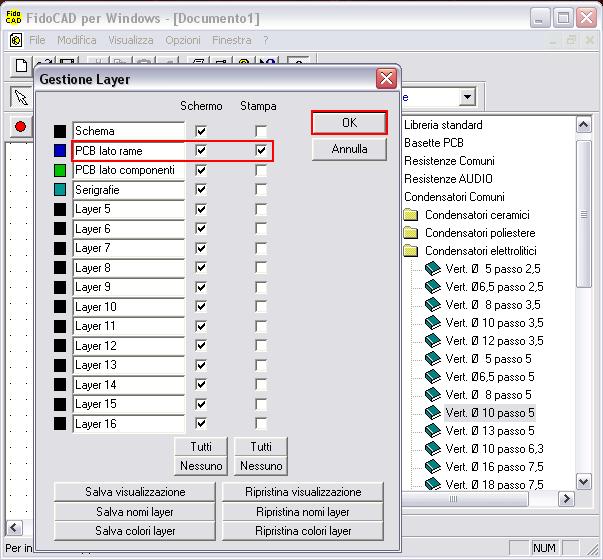Enable Stampa checkbox for Layer 16
603x560 pixels.
tap(261, 423)
